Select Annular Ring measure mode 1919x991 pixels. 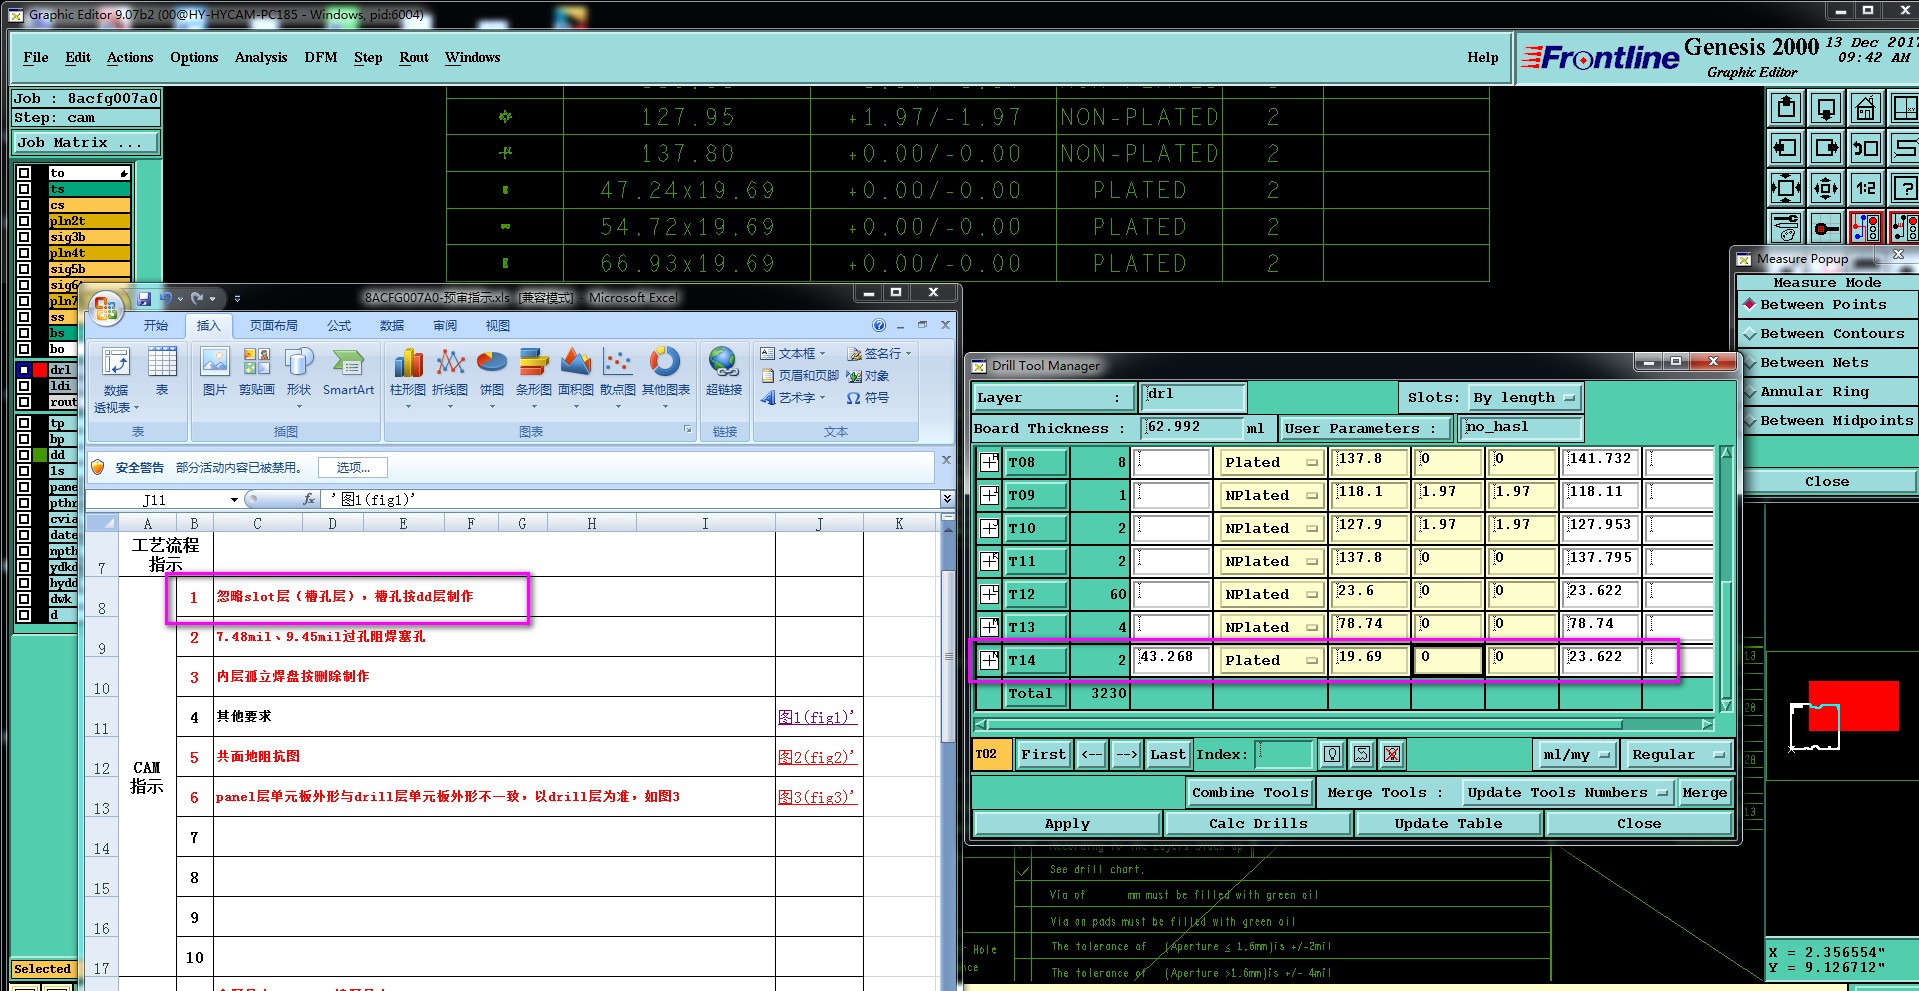pyautogui.click(x=1827, y=392)
